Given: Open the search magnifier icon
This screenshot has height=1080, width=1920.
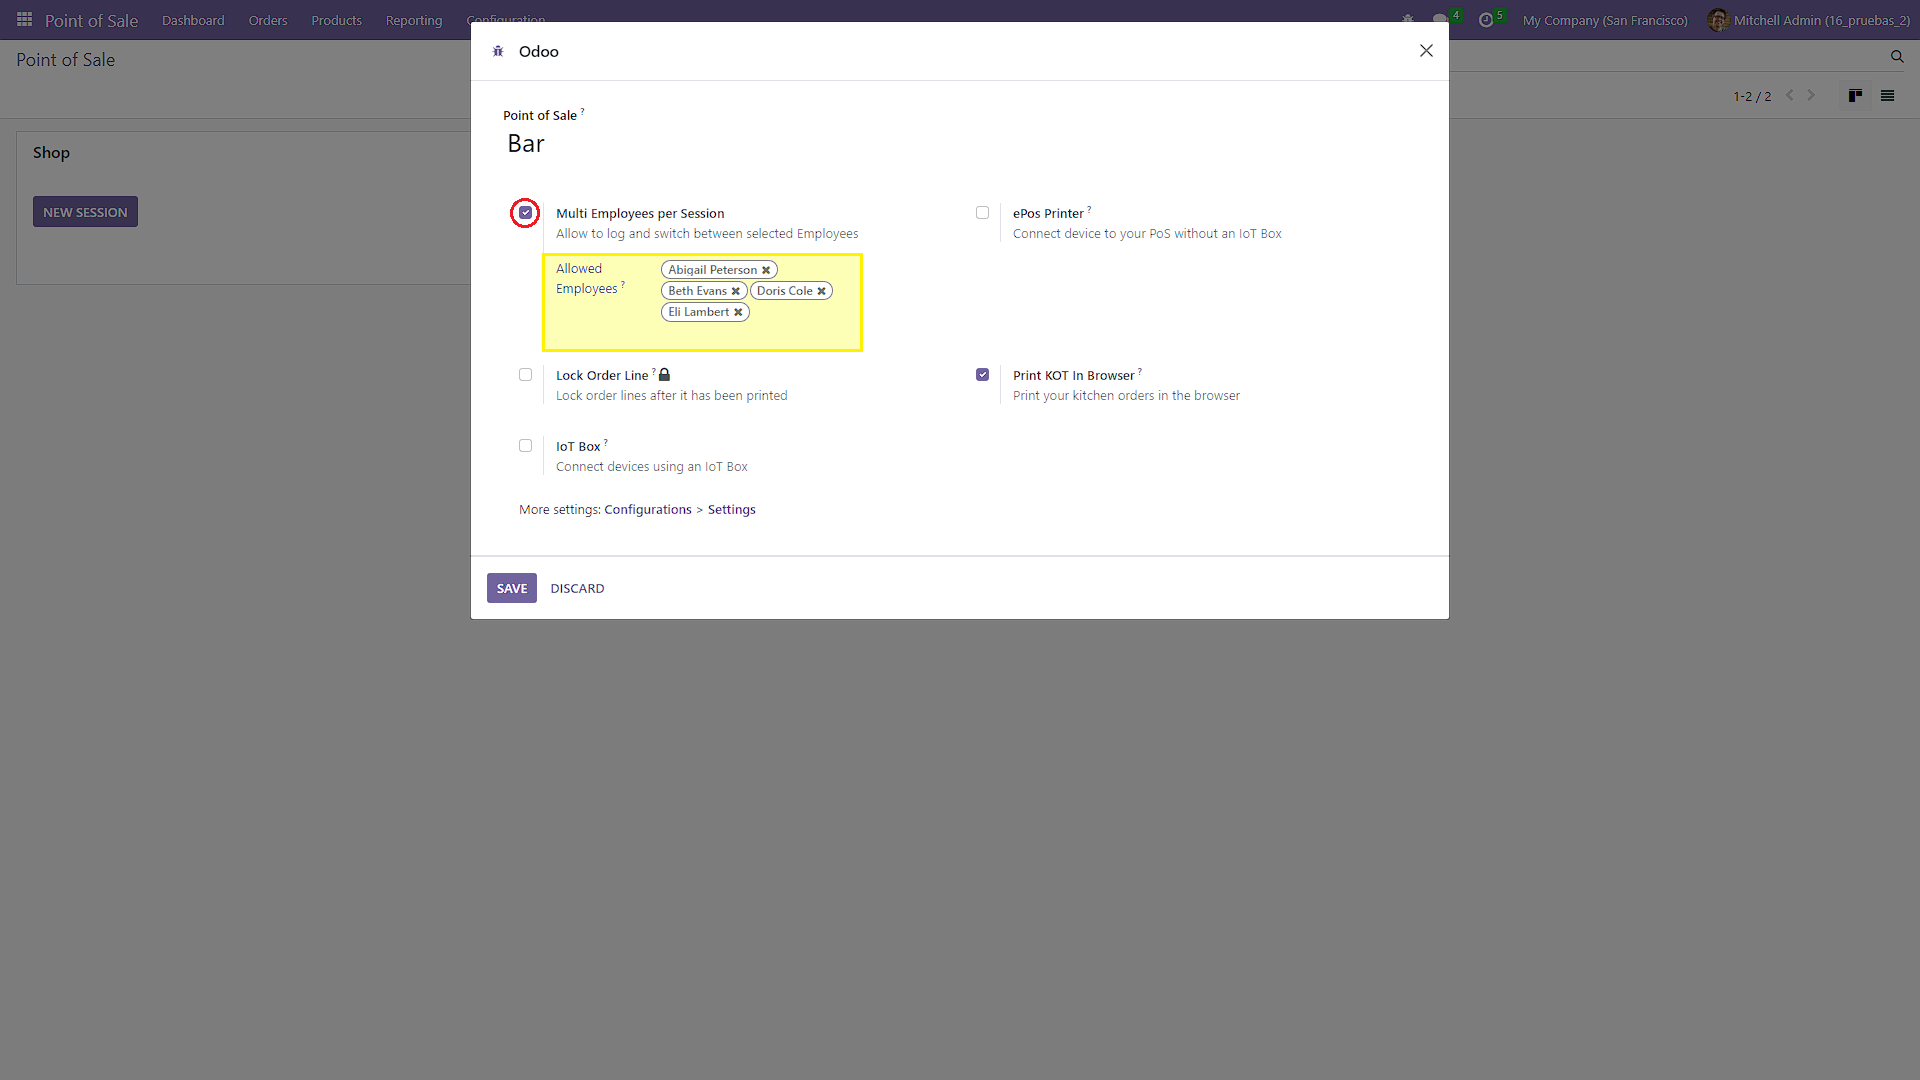Looking at the screenshot, I should pos(1897,57).
